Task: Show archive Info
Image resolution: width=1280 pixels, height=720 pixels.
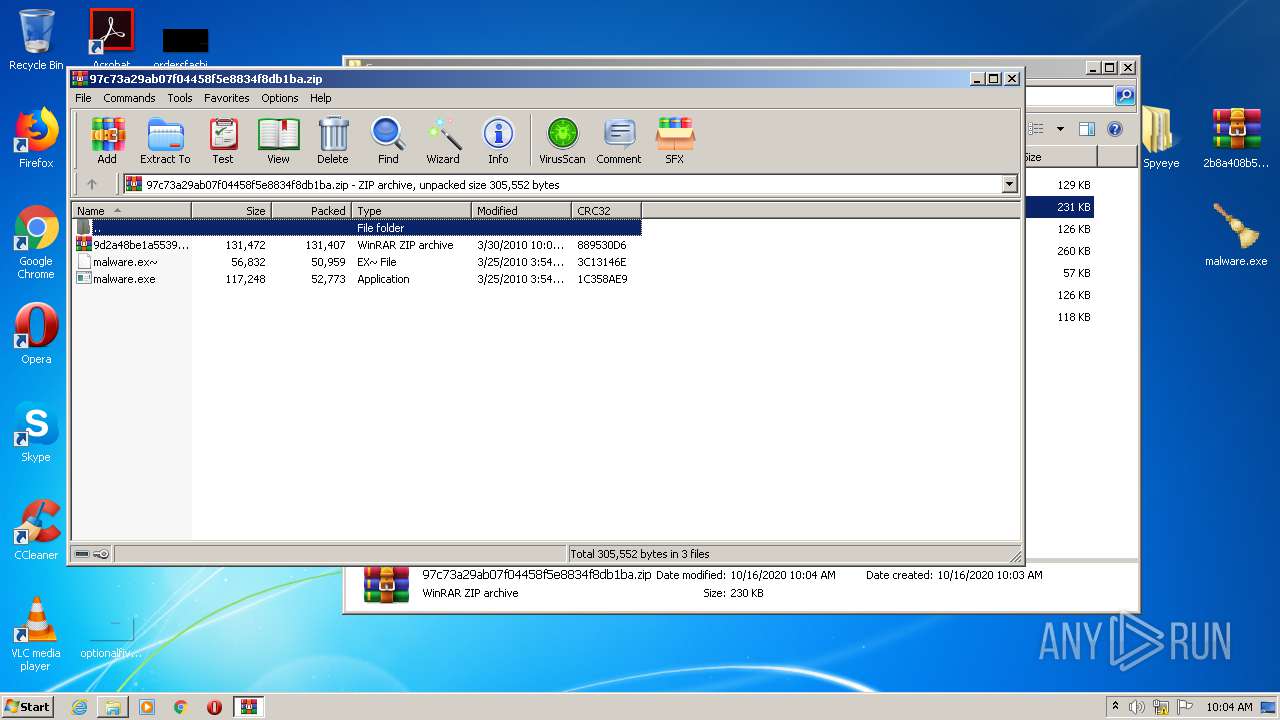Action: tap(498, 141)
